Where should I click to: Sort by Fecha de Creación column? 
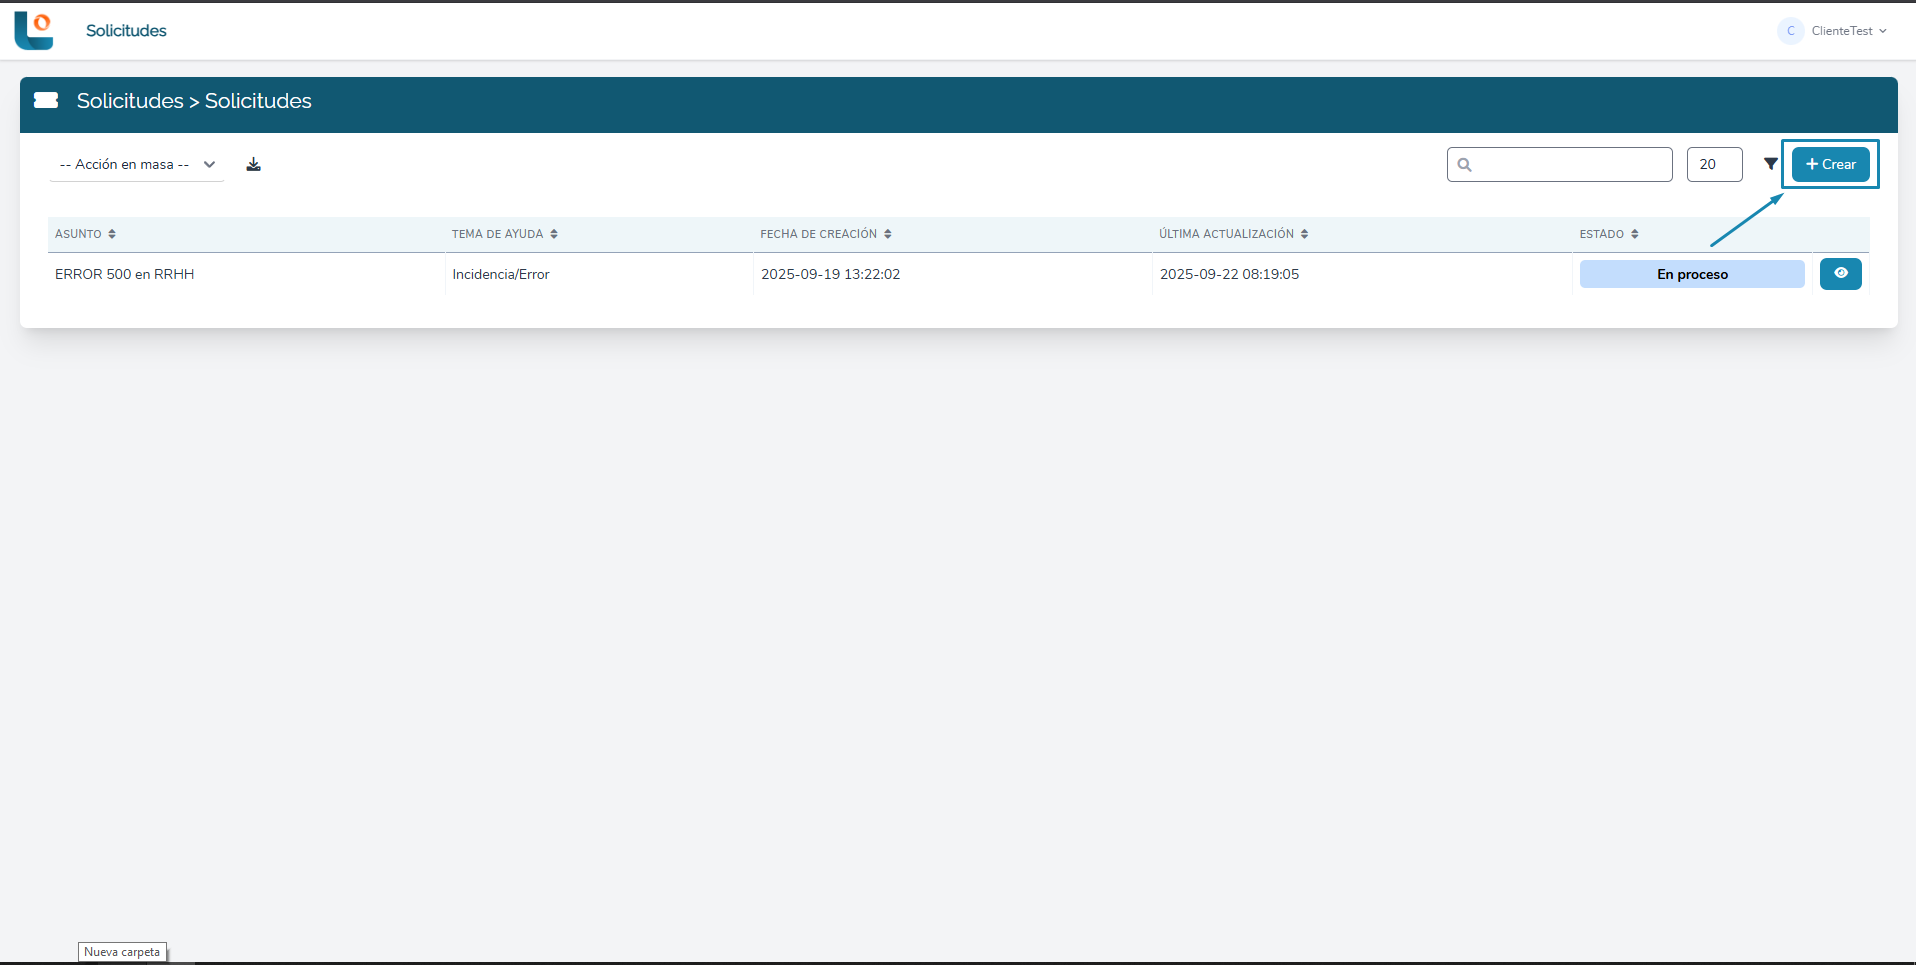click(888, 234)
